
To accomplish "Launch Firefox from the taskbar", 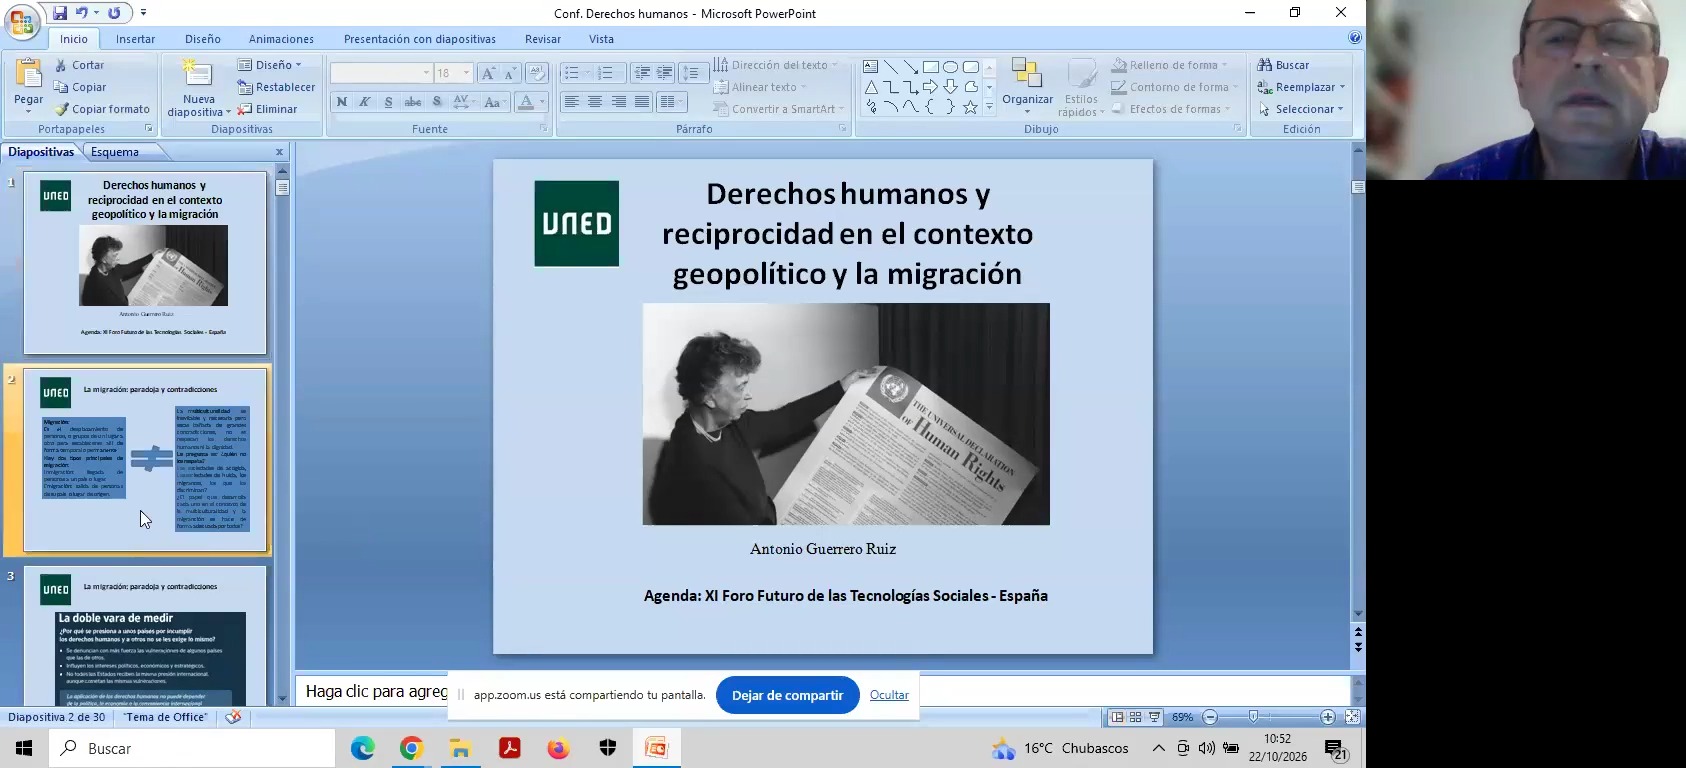I will [558, 748].
